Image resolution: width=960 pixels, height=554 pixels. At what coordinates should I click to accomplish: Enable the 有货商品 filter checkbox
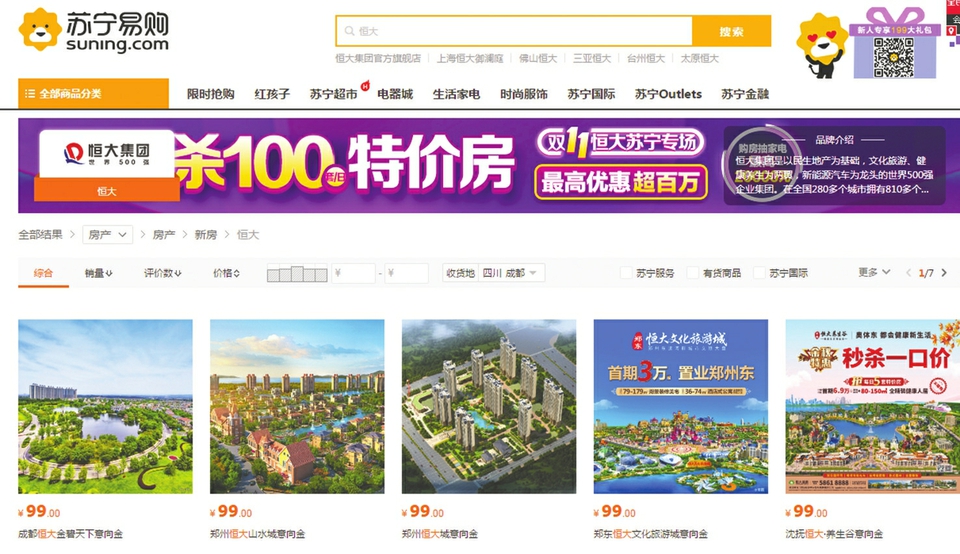(x=692, y=273)
